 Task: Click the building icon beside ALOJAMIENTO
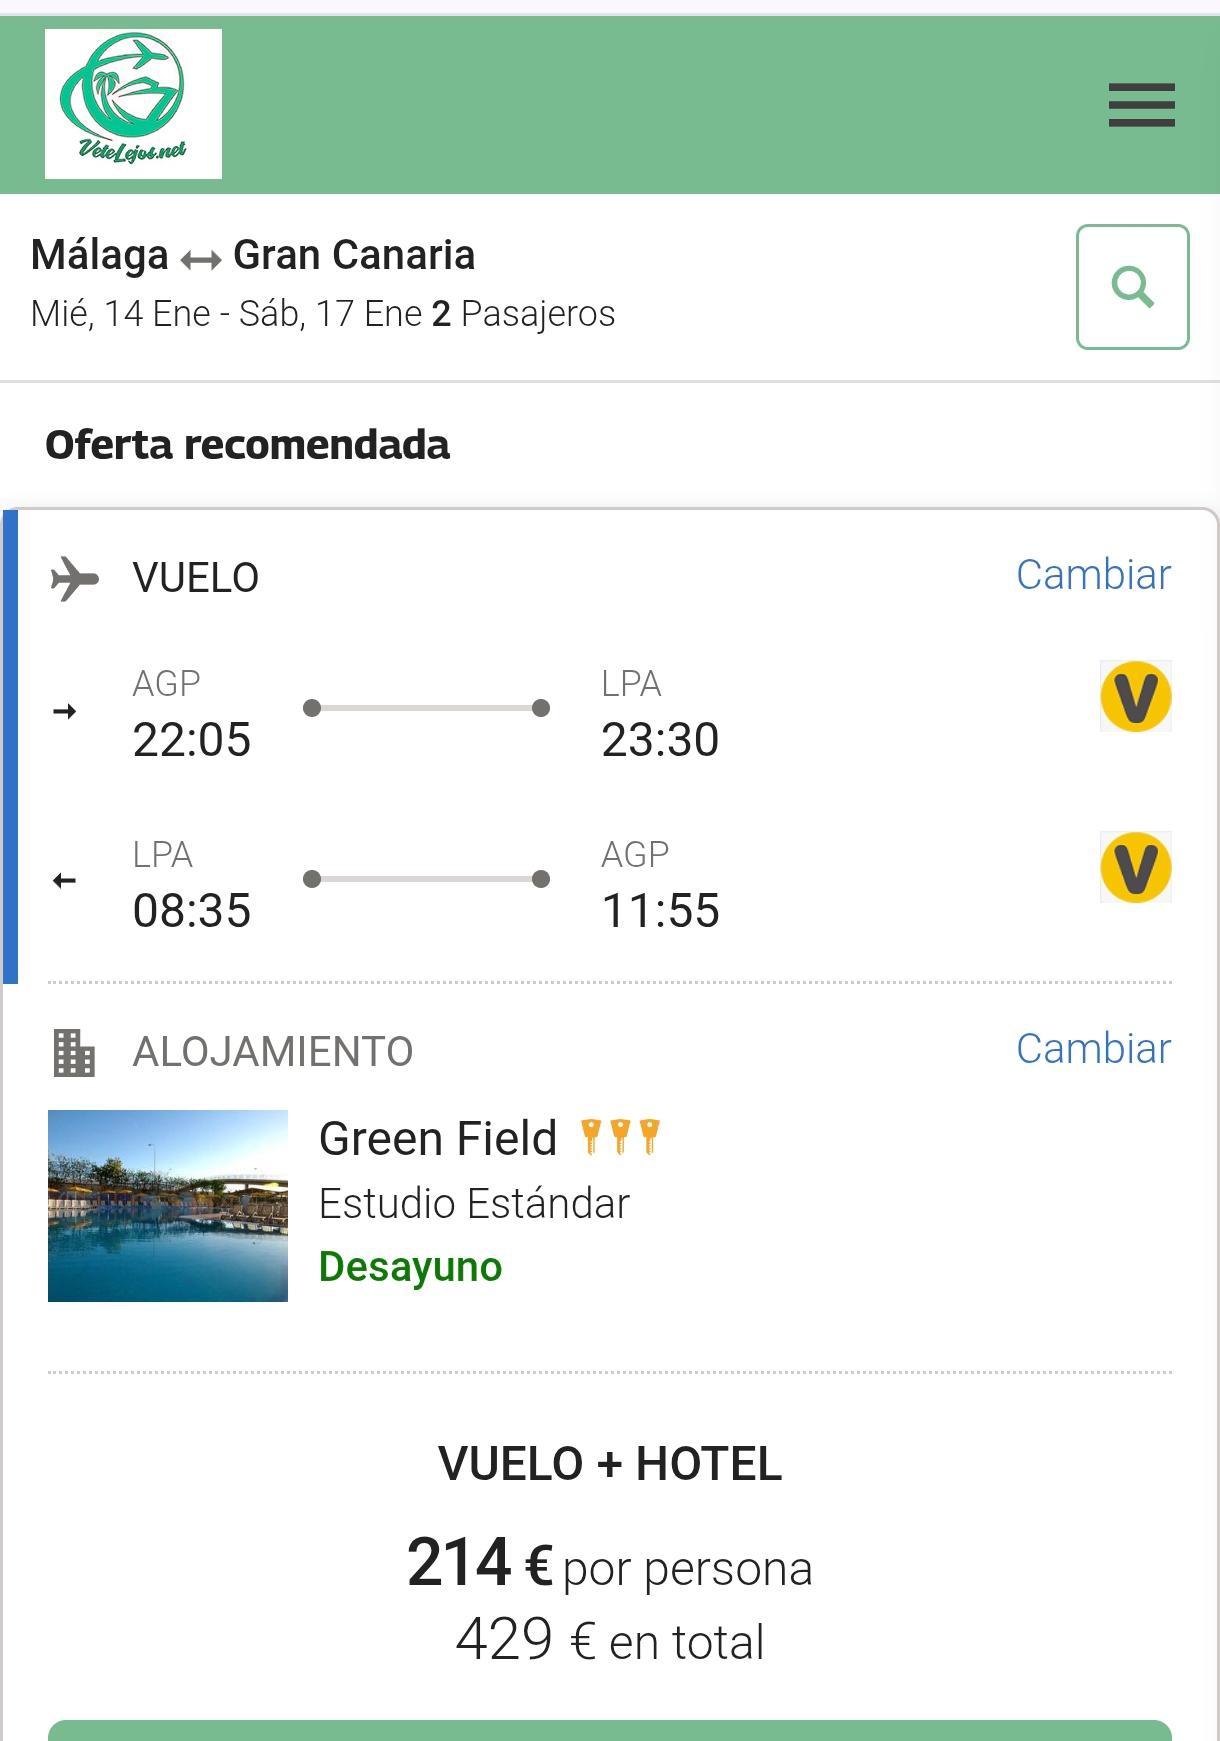74,1052
